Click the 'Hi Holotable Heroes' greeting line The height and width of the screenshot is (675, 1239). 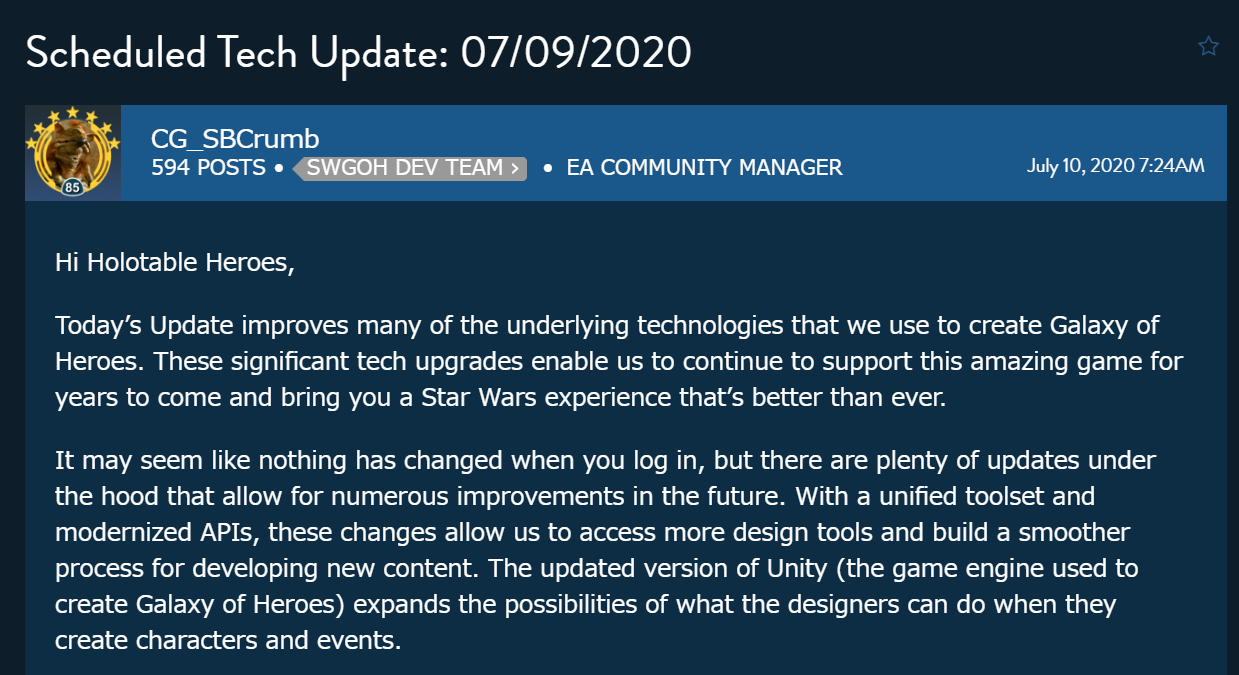coord(176,264)
